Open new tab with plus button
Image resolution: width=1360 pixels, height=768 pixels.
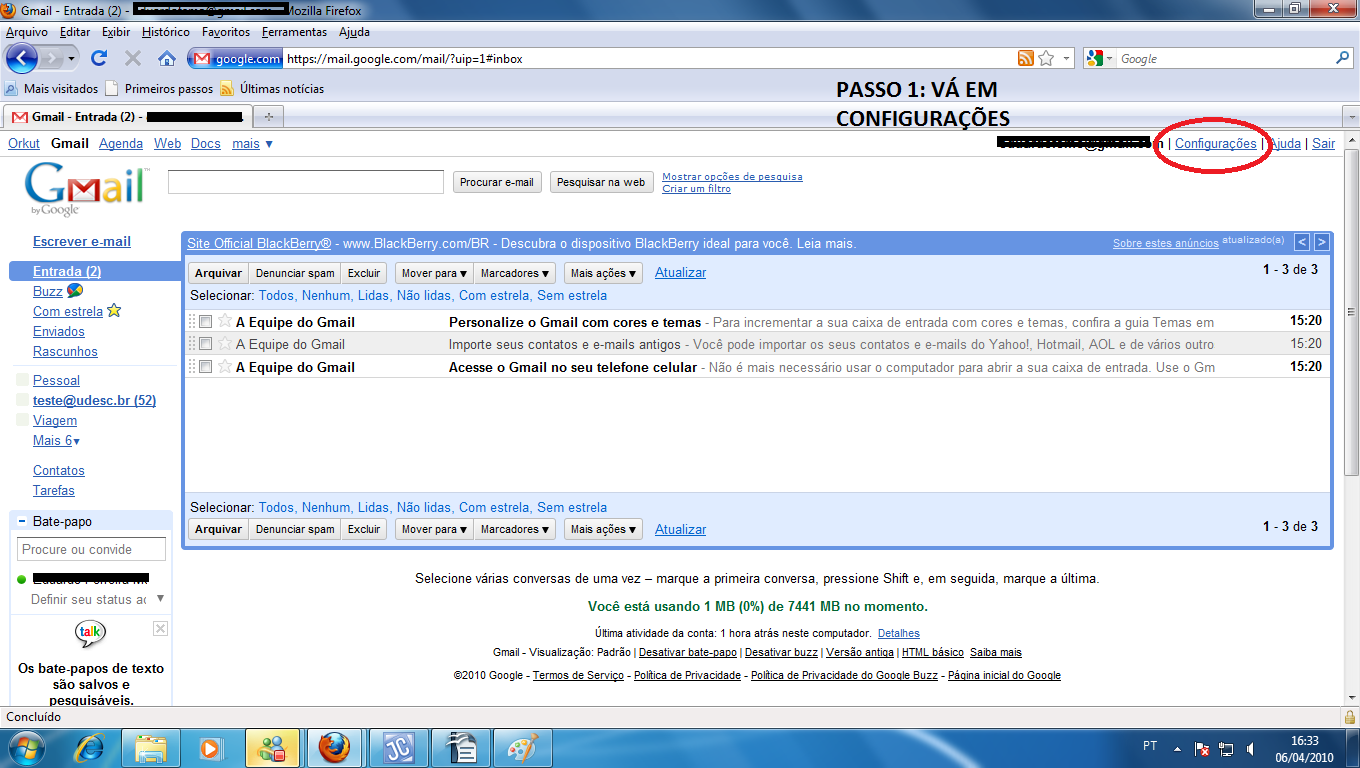(268, 117)
